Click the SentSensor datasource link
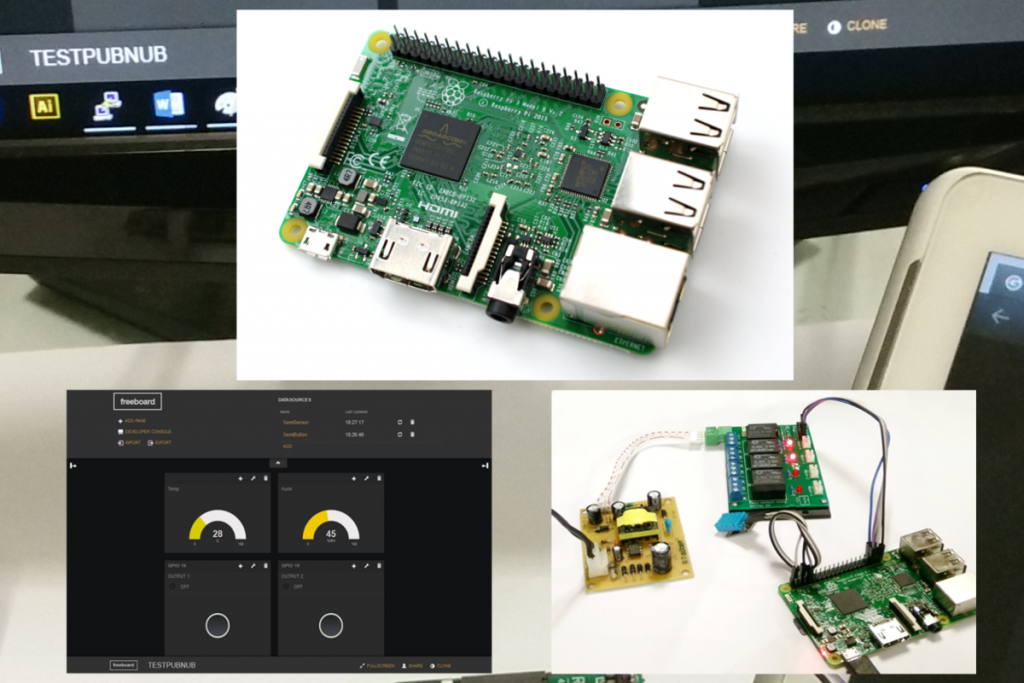 click(x=296, y=422)
